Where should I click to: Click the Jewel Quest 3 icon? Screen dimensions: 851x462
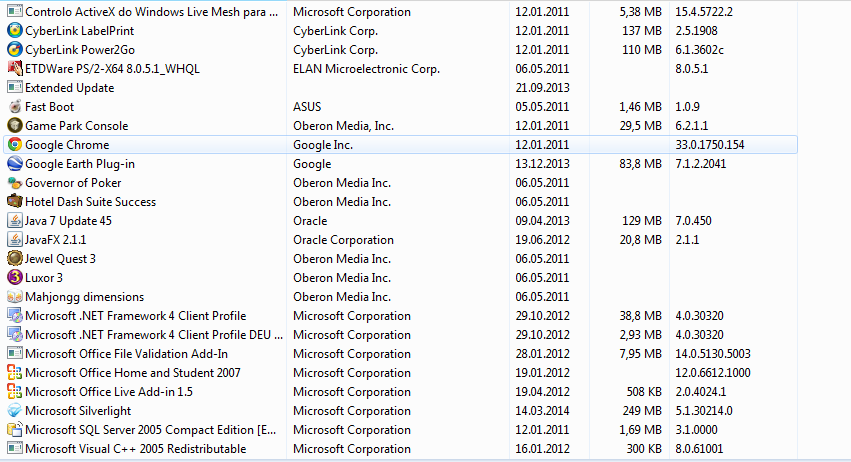tap(14, 259)
